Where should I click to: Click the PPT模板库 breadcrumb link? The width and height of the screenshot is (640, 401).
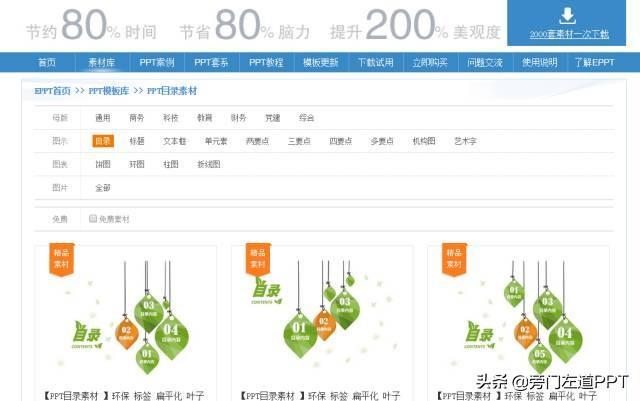click(109, 91)
